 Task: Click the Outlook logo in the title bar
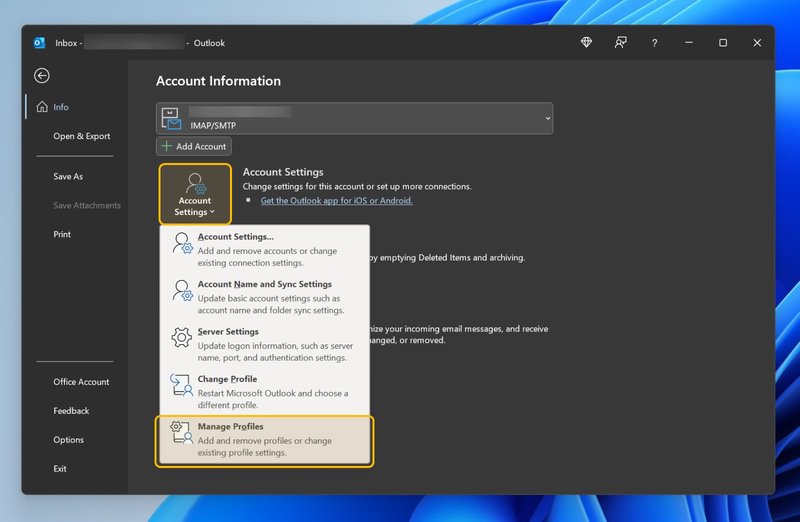click(x=39, y=43)
